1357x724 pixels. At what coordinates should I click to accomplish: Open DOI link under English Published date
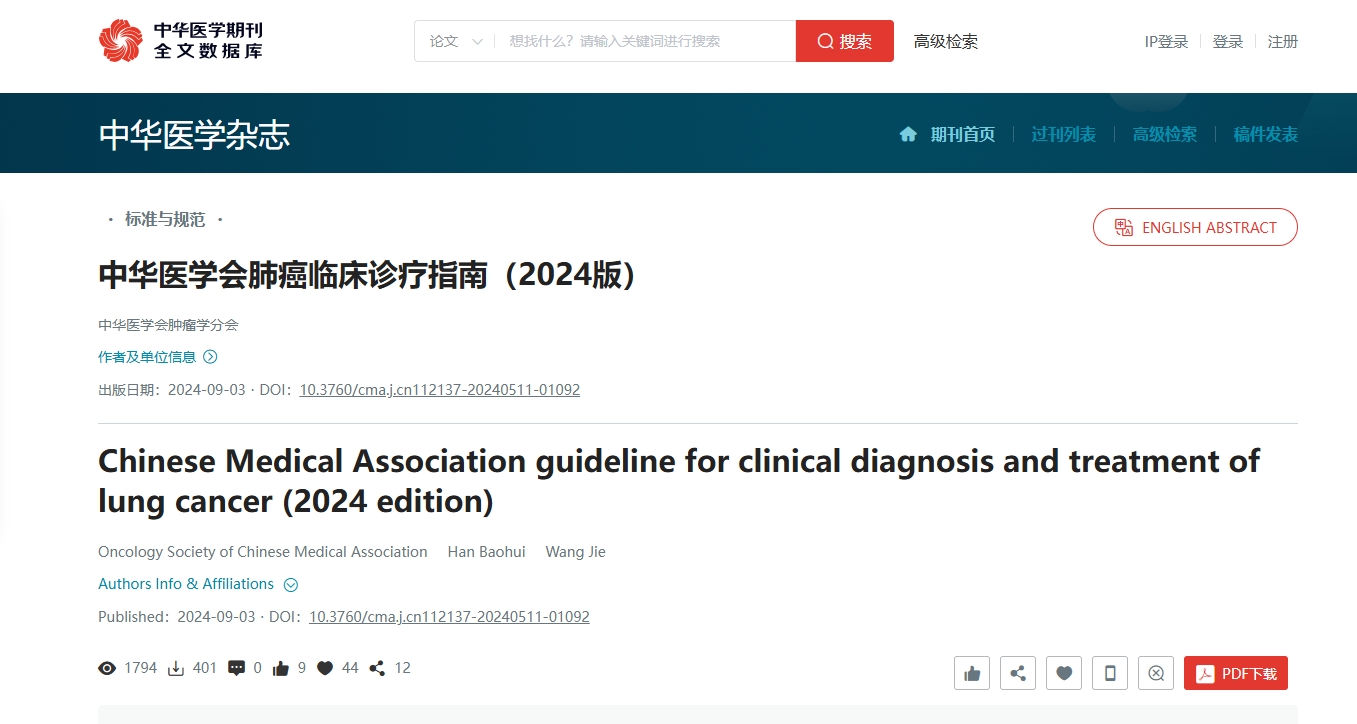coord(449,617)
